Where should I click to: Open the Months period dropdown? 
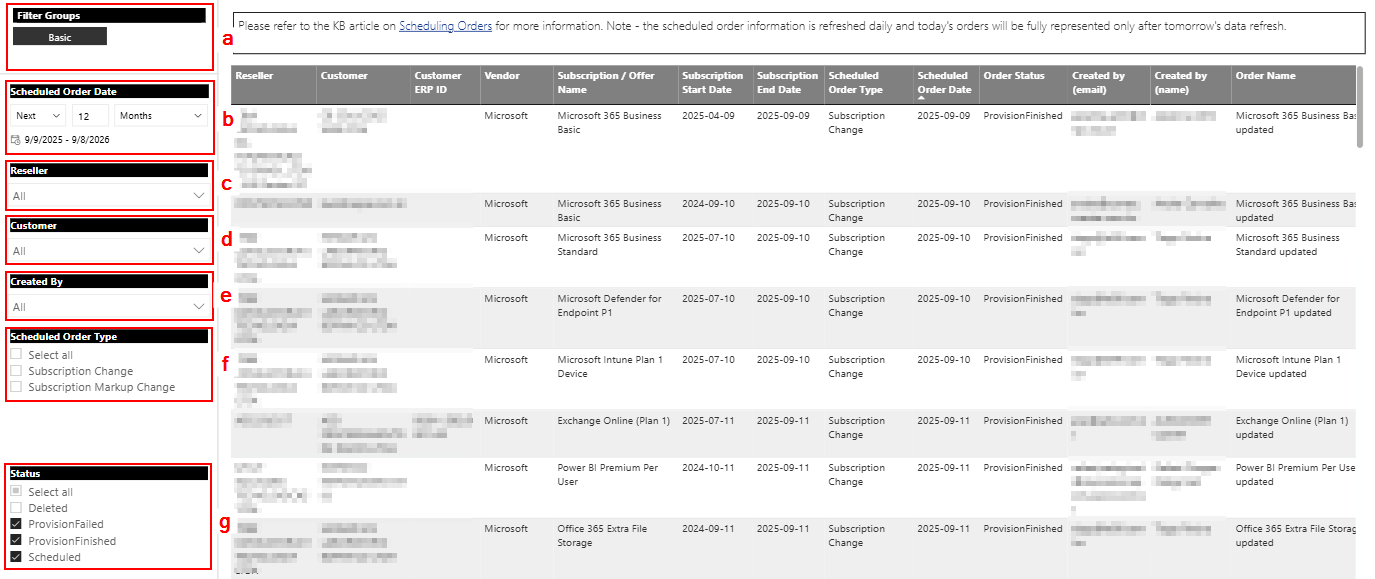point(161,116)
